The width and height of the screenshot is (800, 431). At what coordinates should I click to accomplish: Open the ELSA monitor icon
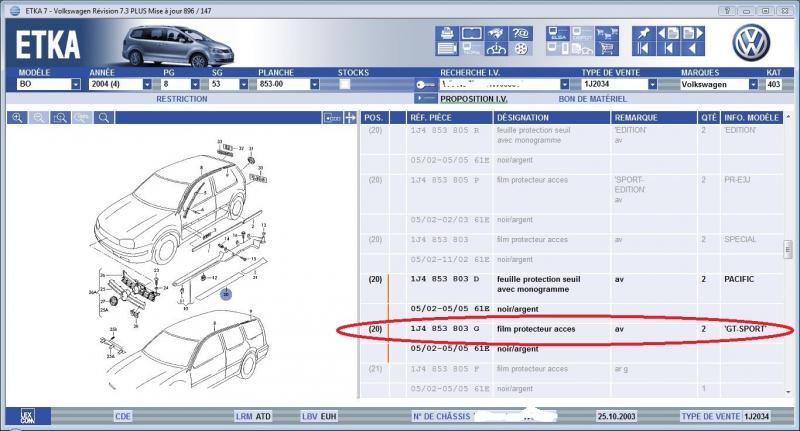pyautogui.click(x=557, y=34)
